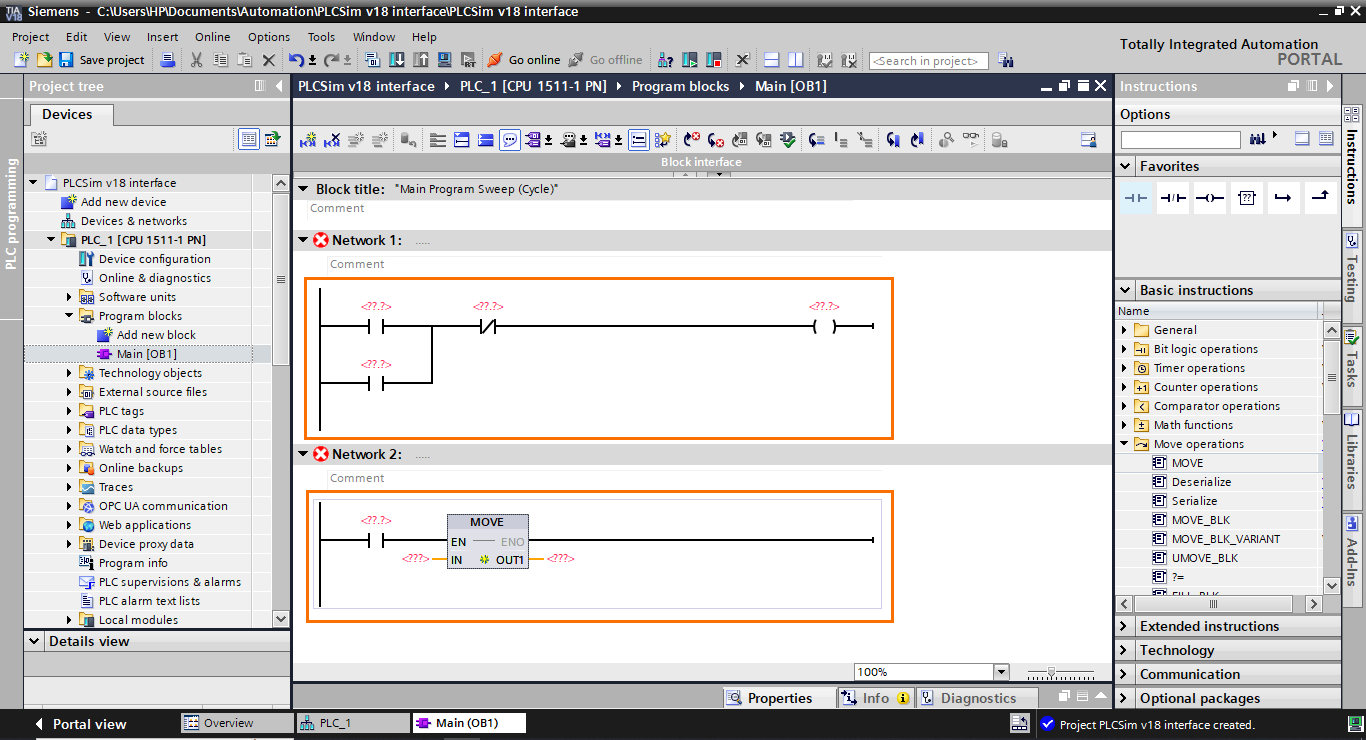Click the zoom slider handle
Screen dimensions: 1366x740
pos(1051,672)
